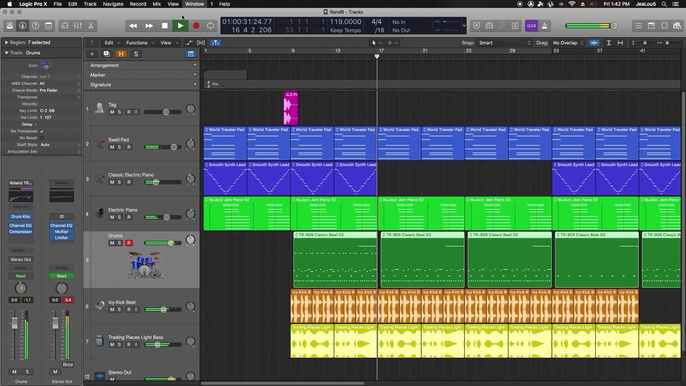Open the Note Pads icon
686x386 pixels.
(x=651, y=26)
